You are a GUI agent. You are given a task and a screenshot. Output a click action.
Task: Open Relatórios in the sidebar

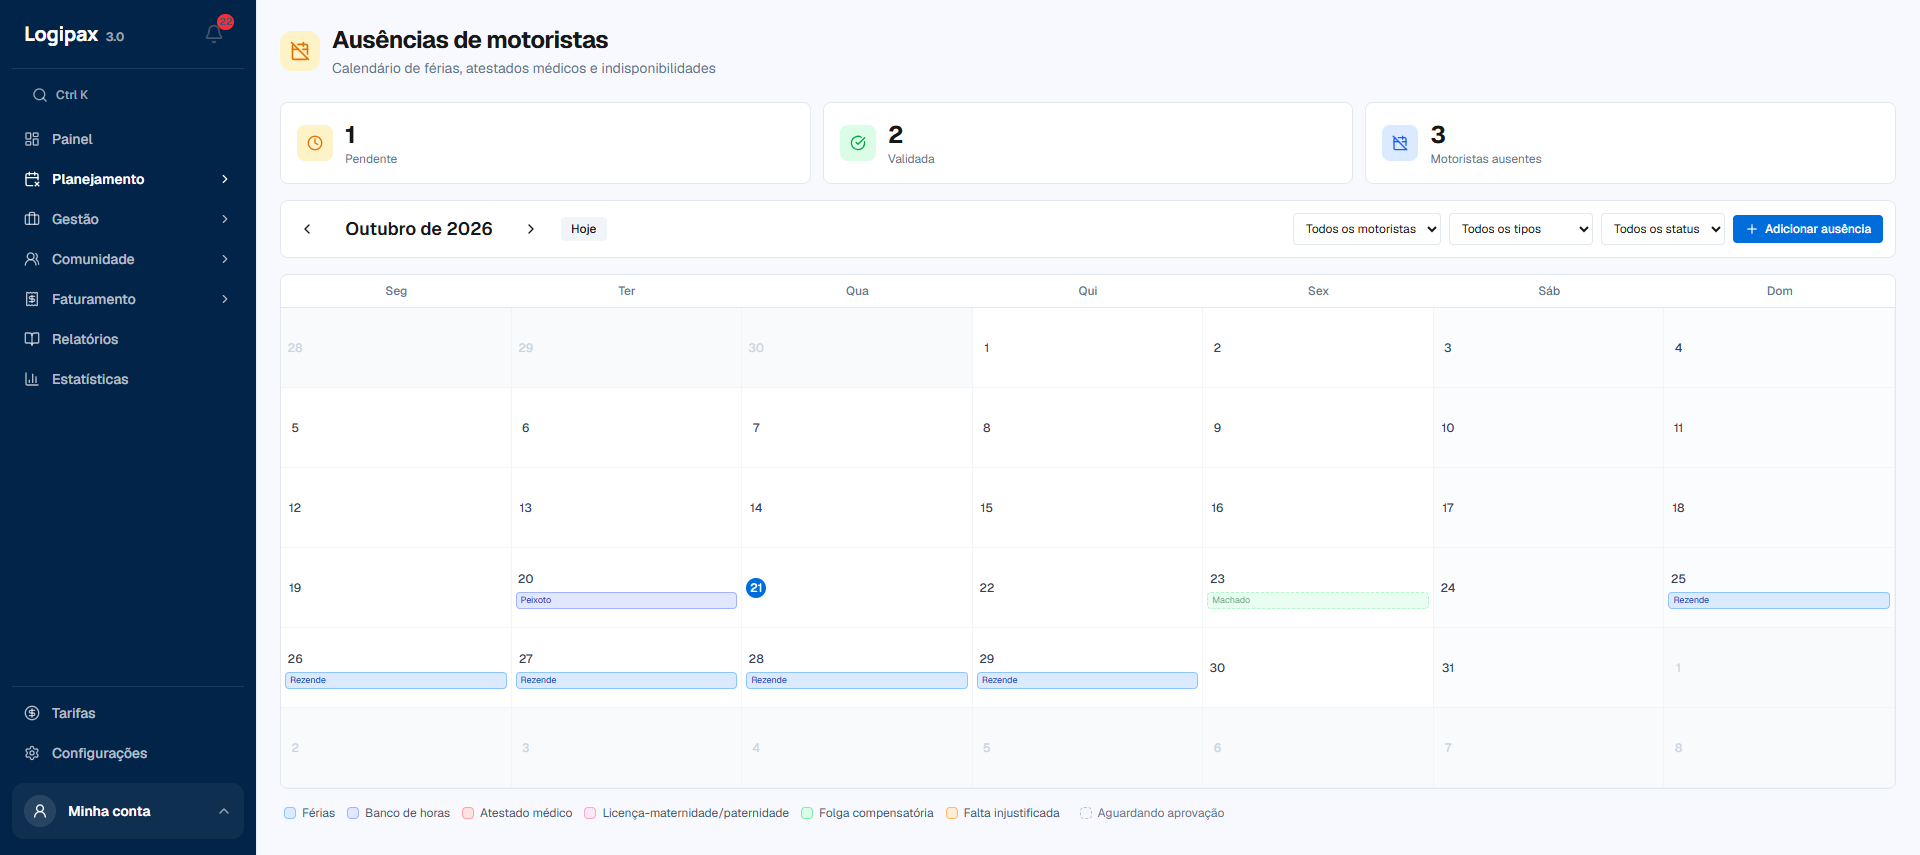point(128,339)
